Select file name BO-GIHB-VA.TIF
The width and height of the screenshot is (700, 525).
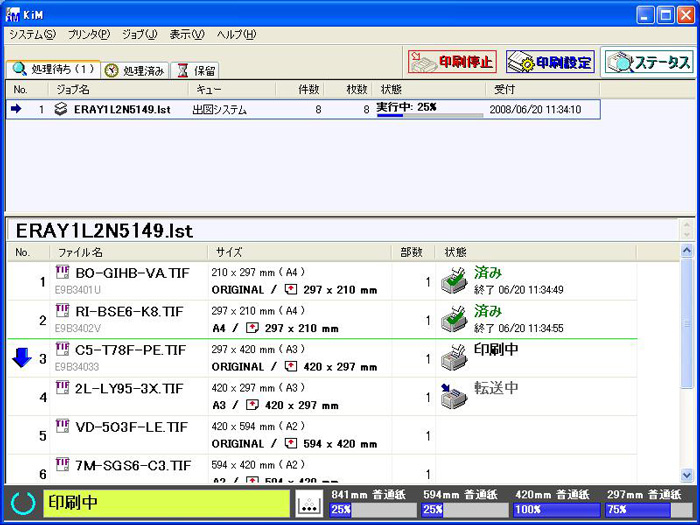point(133,273)
